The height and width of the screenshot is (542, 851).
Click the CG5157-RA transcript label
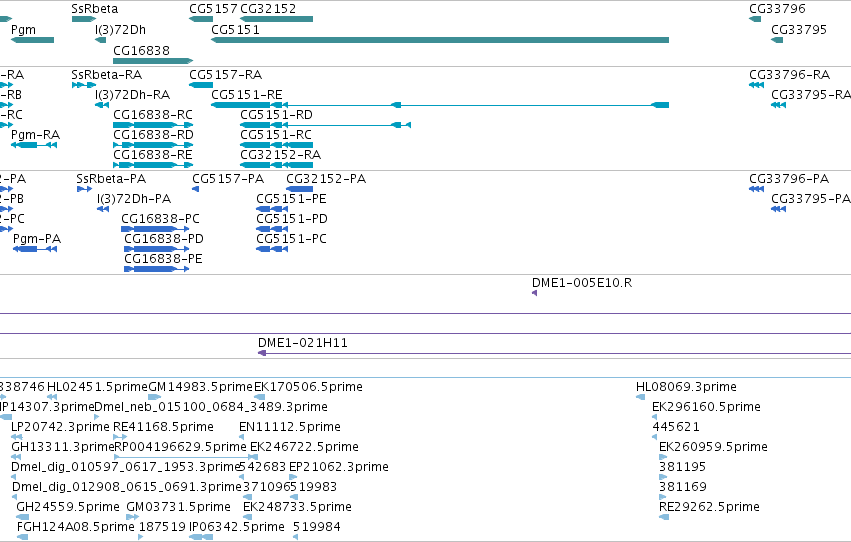[225, 75]
